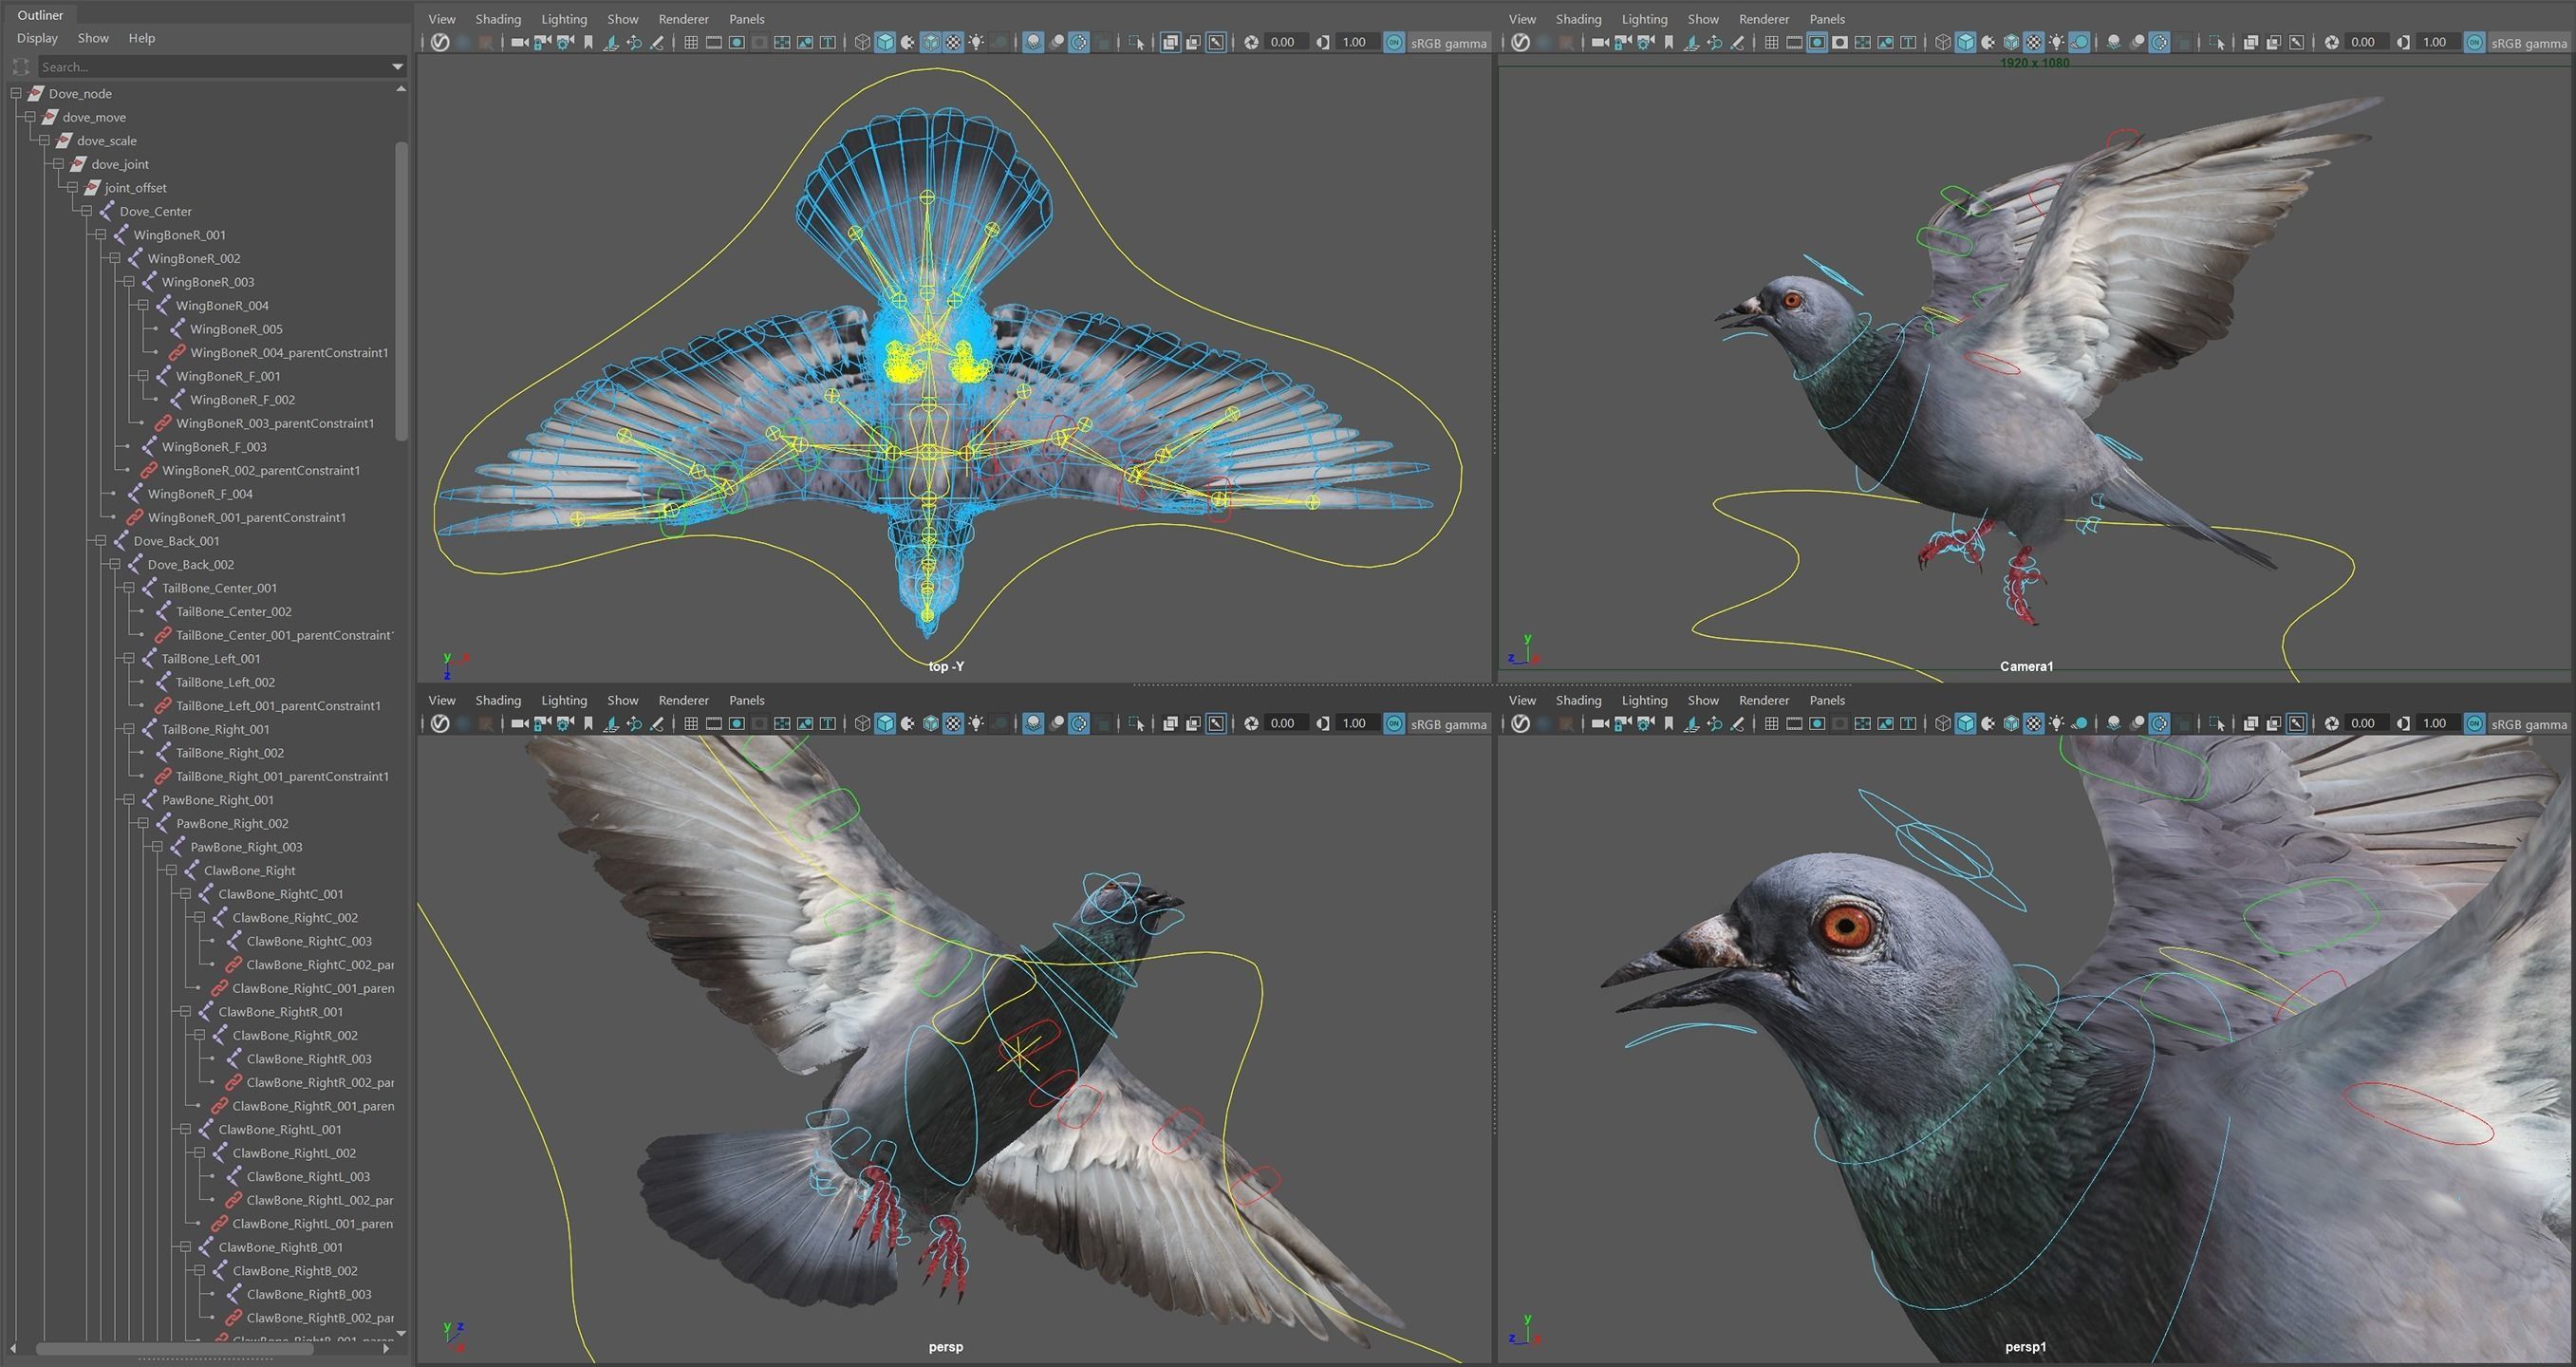Click the gamma value field in persp1 viewport
The image size is (2576, 1367).
[x=2434, y=723]
